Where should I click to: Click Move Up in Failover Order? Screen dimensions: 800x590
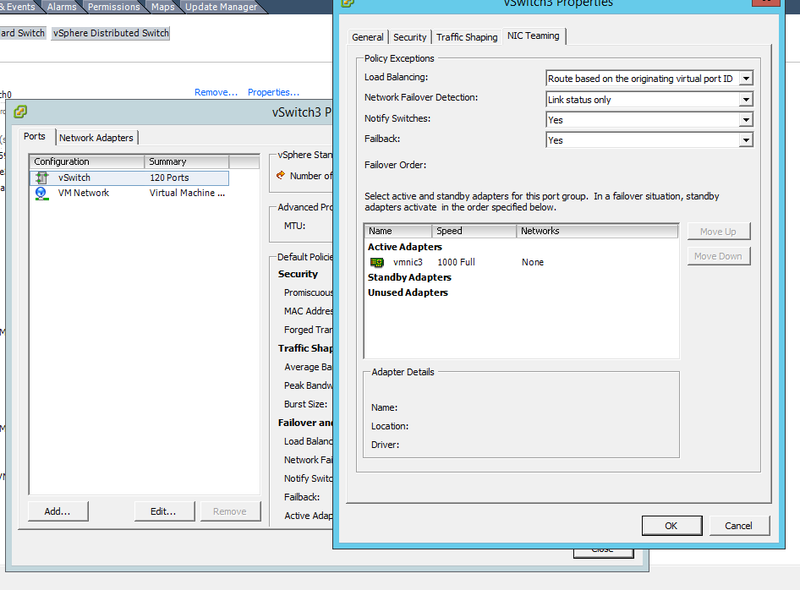[719, 231]
